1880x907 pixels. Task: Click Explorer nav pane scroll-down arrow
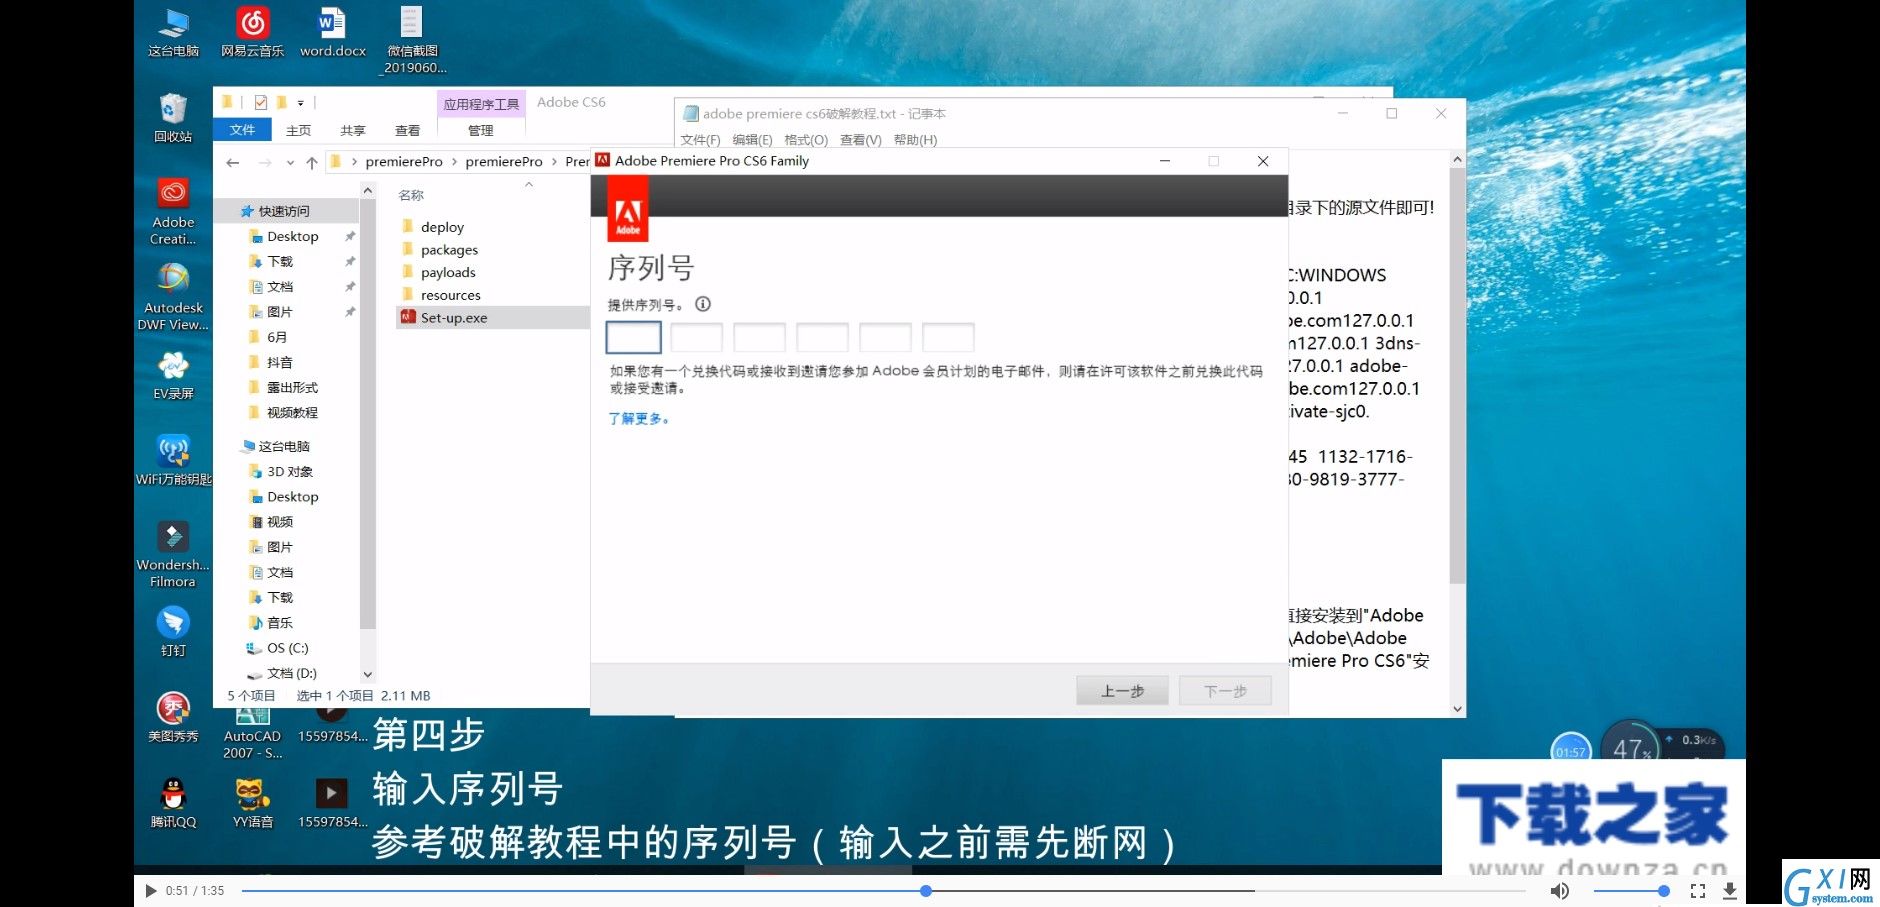coord(367,675)
